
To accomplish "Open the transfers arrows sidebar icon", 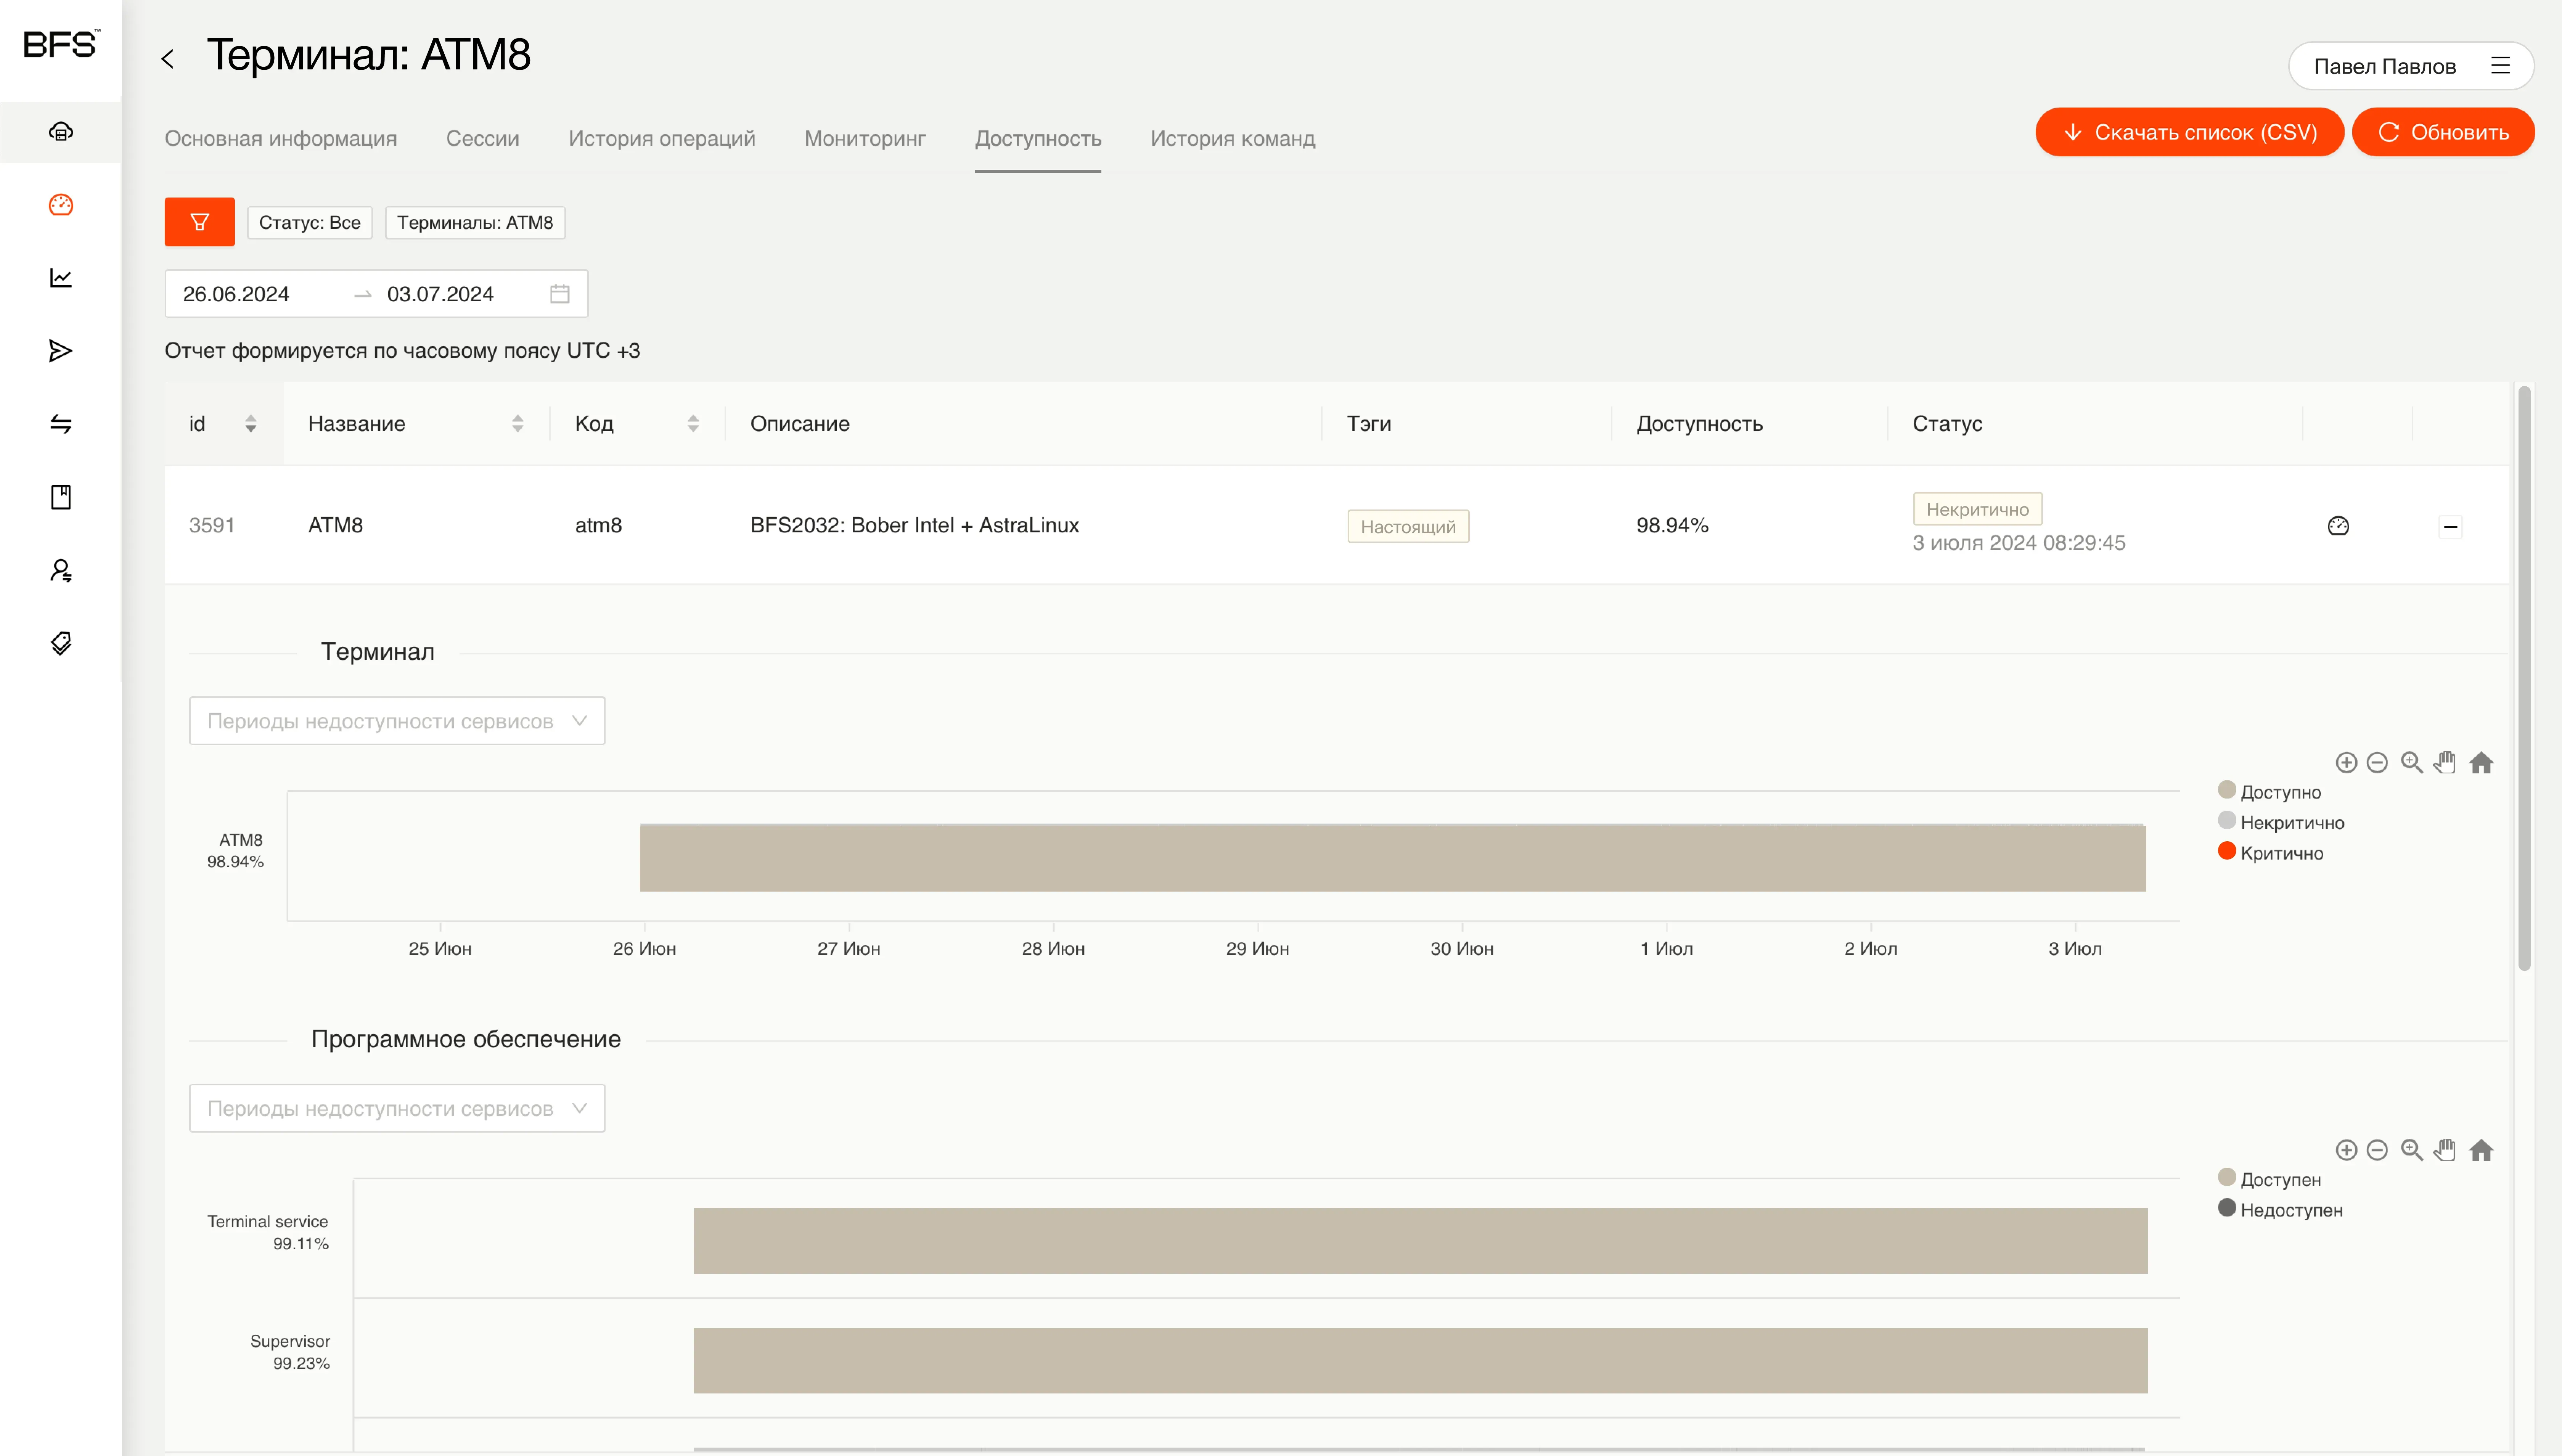I will point(61,424).
